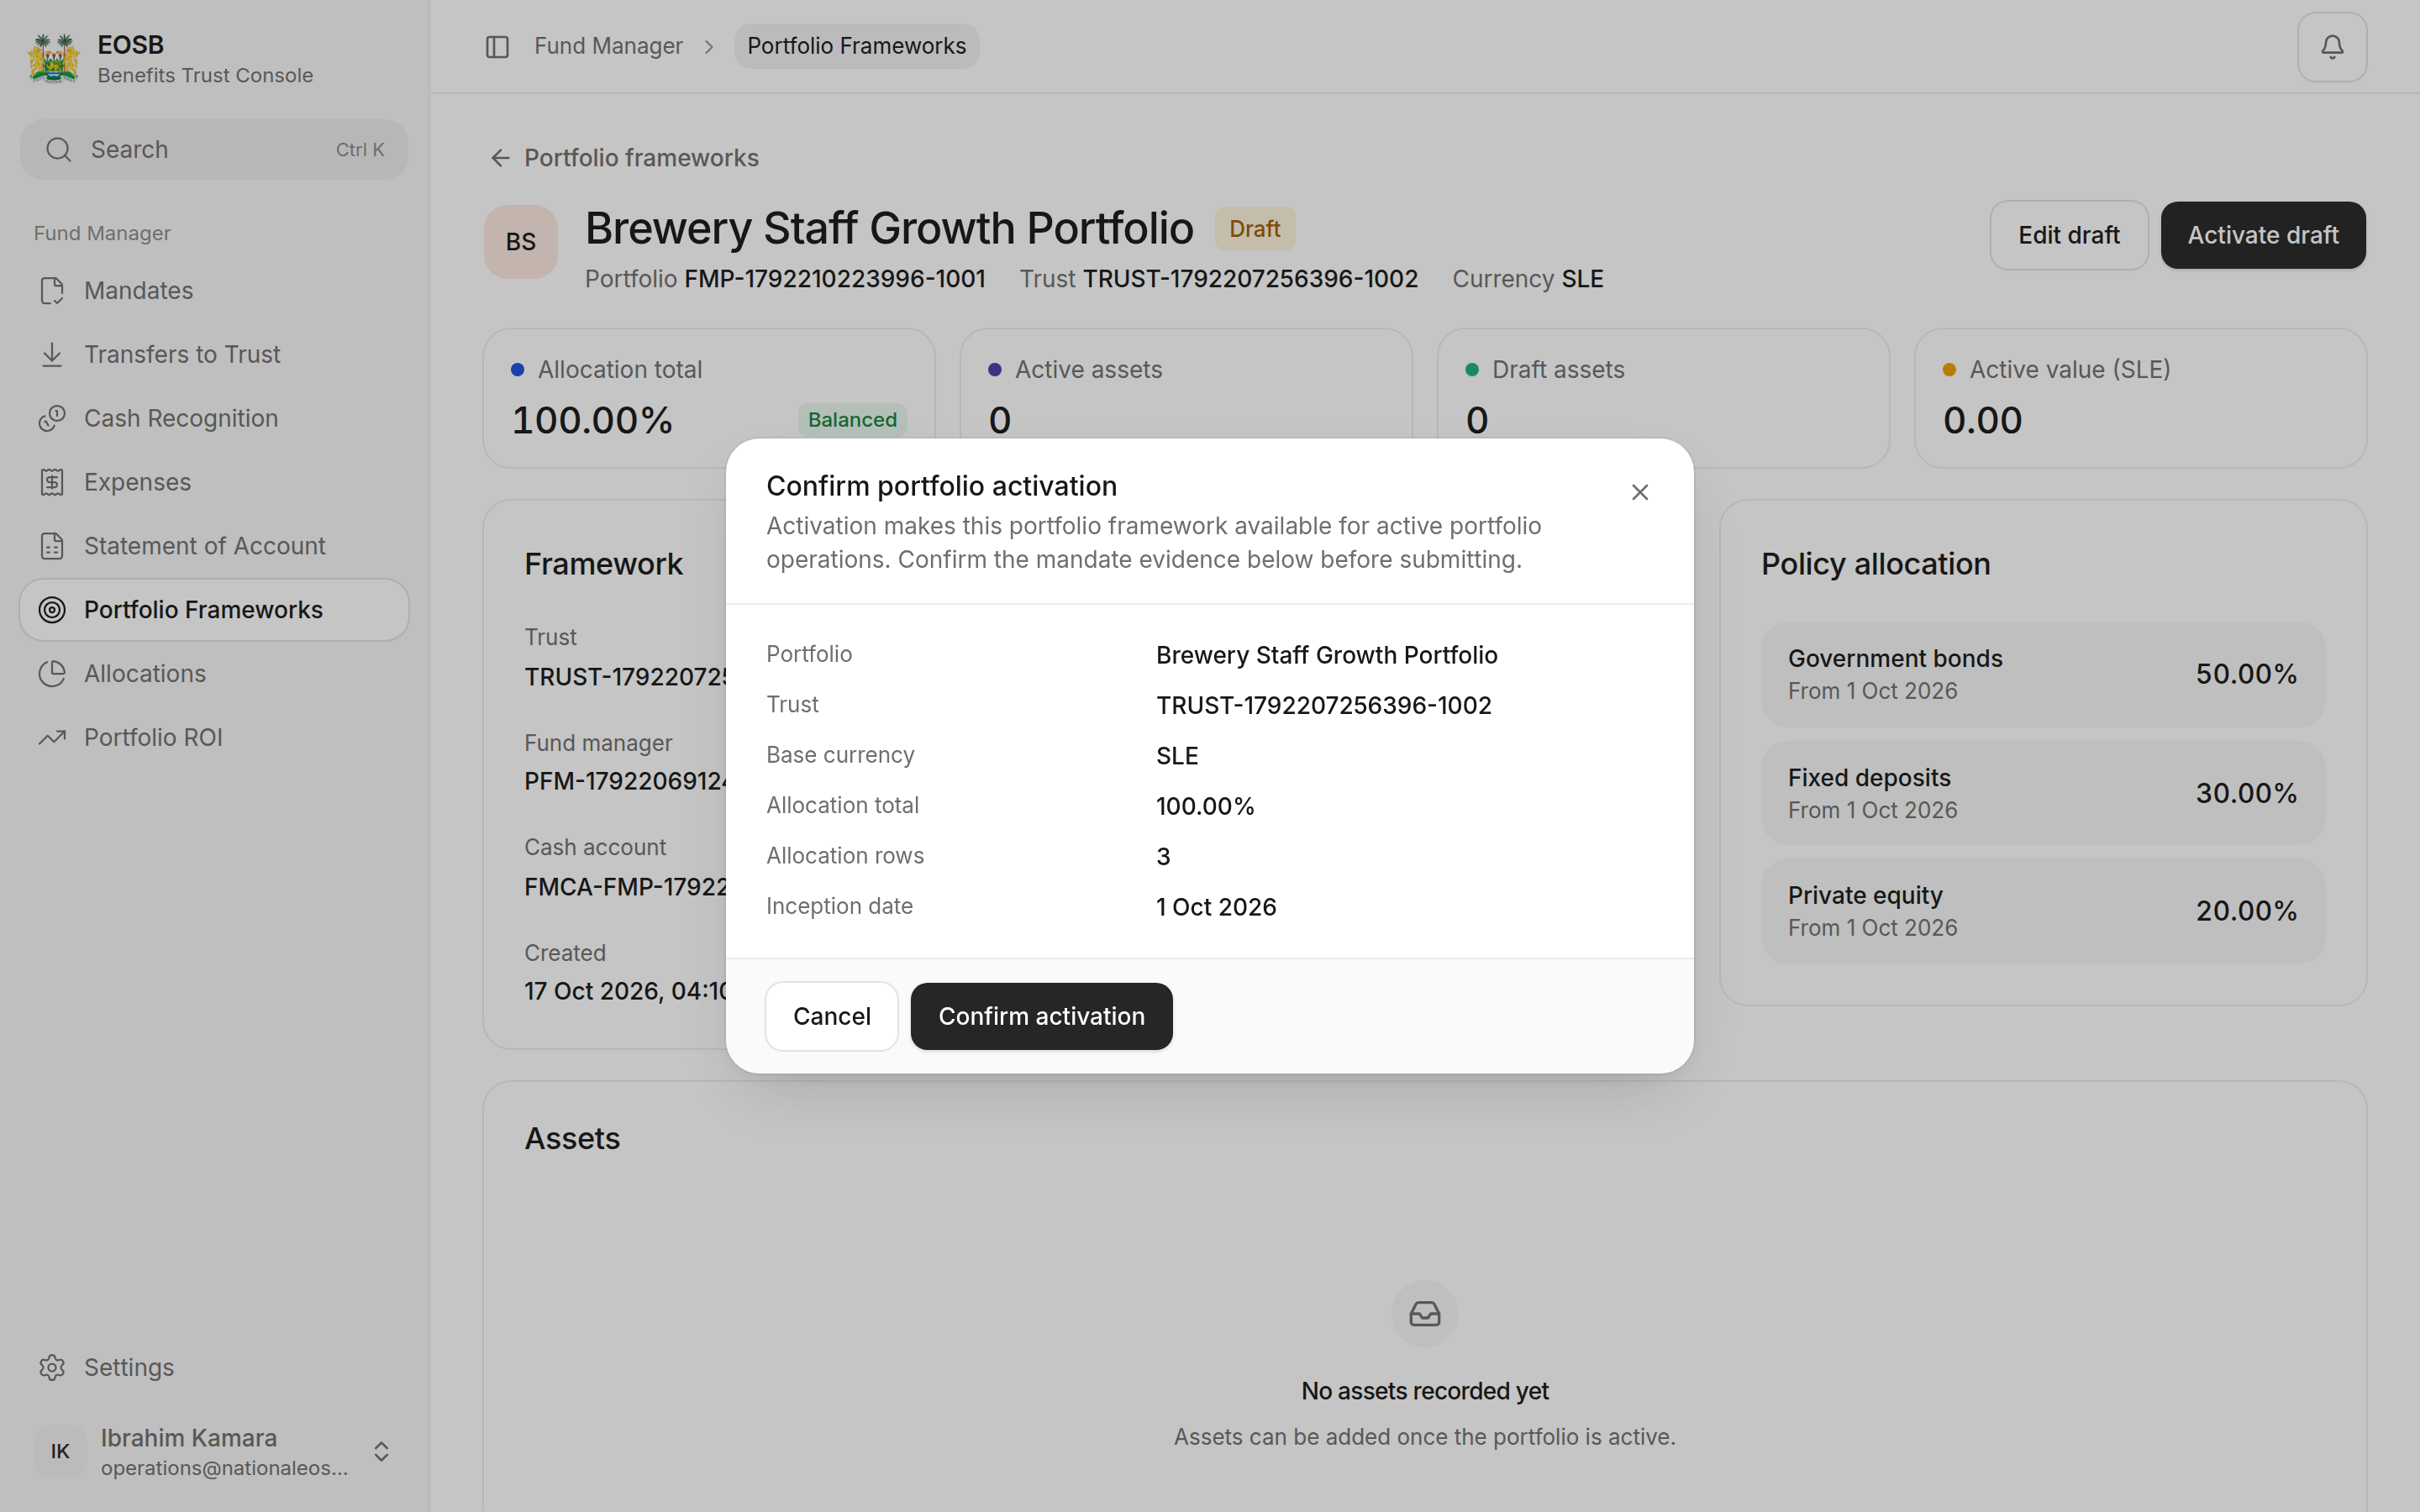Image resolution: width=2420 pixels, height=1512 pixels.
Task: Open Cash Recognition section
Action: [x=214, y=418]
